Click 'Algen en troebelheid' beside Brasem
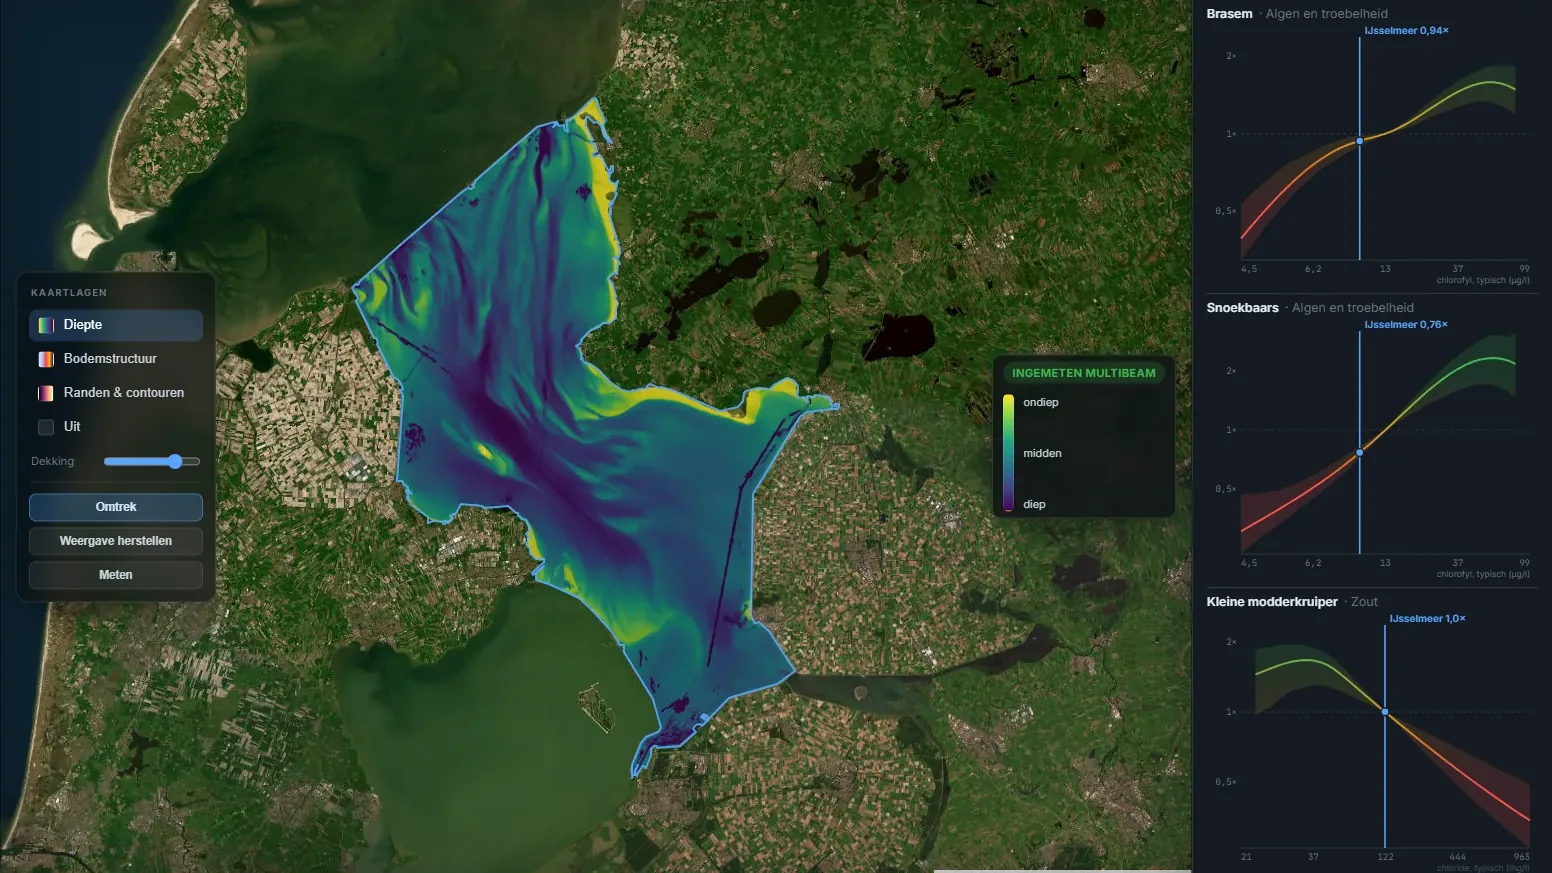The height and width of the screenshot is (873, 1552). [1327, 14]
